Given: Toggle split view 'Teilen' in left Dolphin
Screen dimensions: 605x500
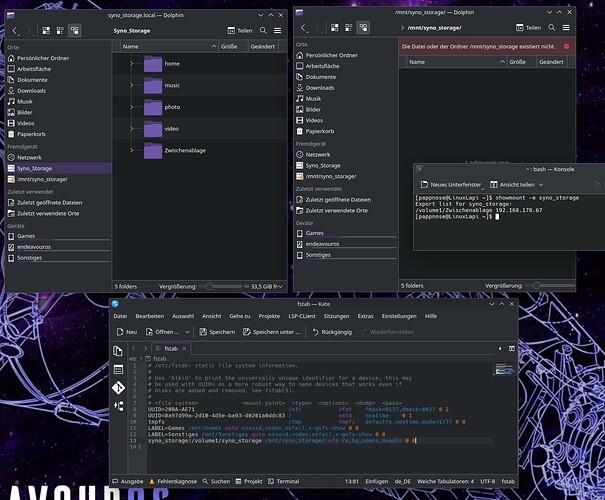Looking at the screenshot, I should pyautogui.click(x=240, y=30).
